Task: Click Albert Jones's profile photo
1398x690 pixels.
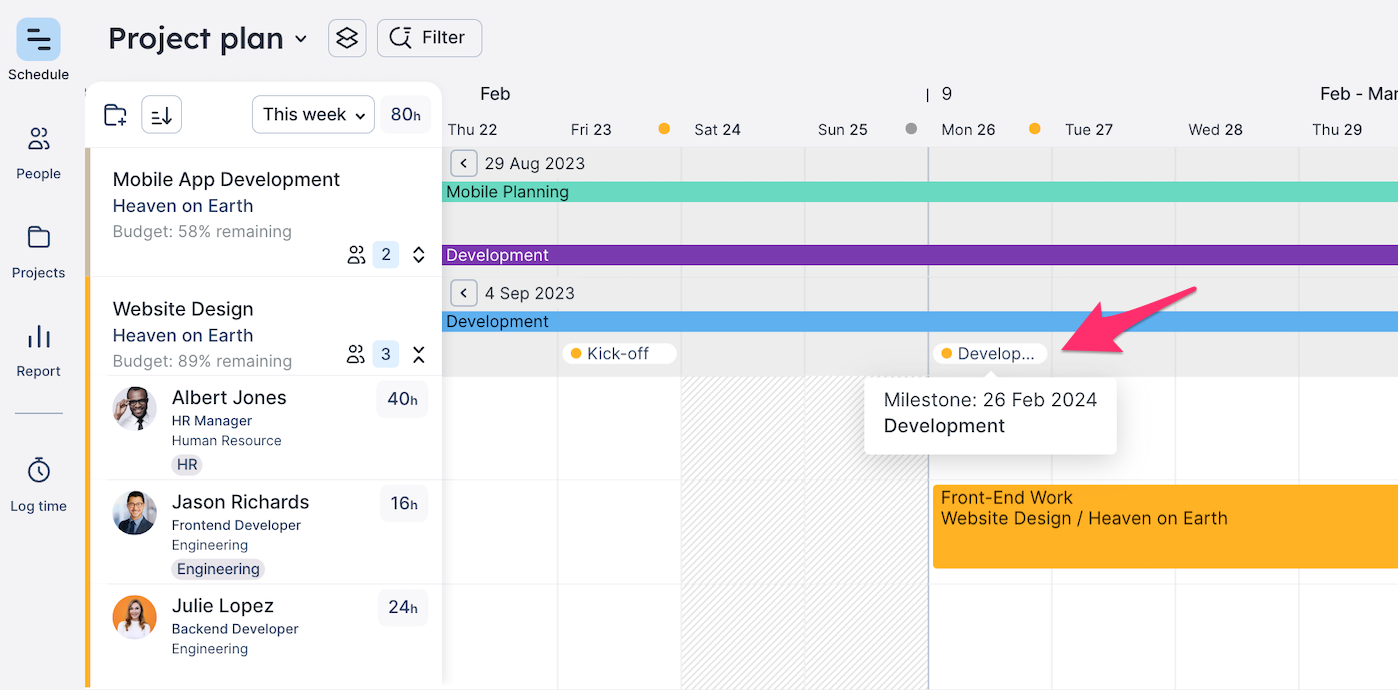Action: 135,409
